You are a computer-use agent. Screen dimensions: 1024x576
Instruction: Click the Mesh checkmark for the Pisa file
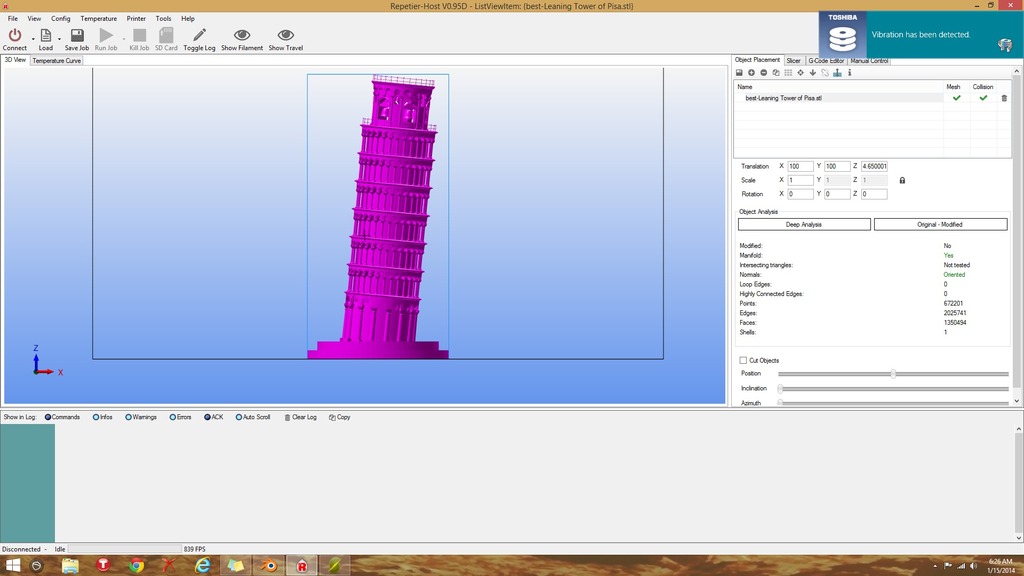tap(957, 98)
